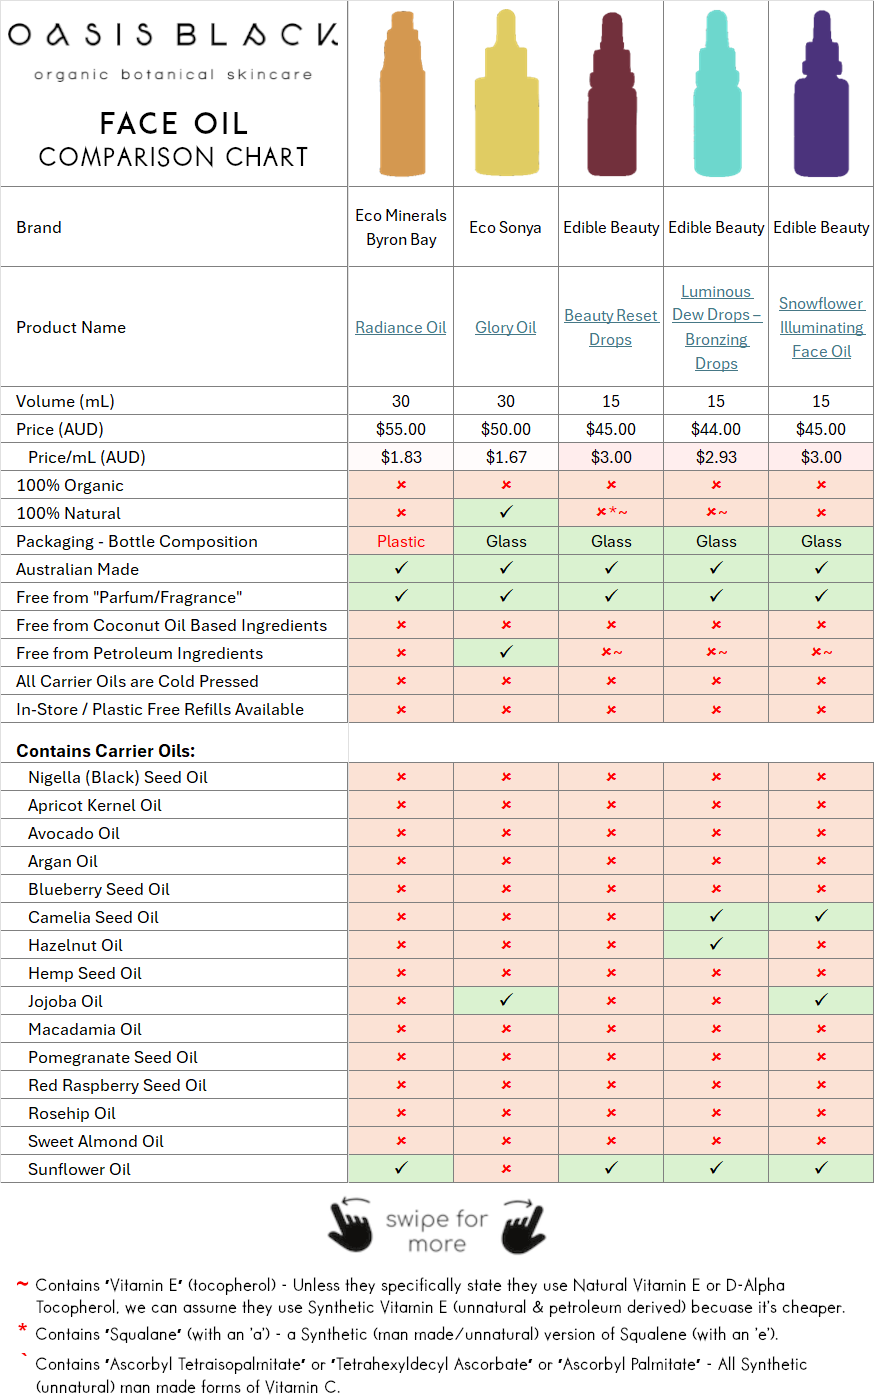The height and width of the screenshot is (1400, 874).
Task: Click Camelia Seed Oil checkmark for Snowflower
Action: (x=821, y=916)
